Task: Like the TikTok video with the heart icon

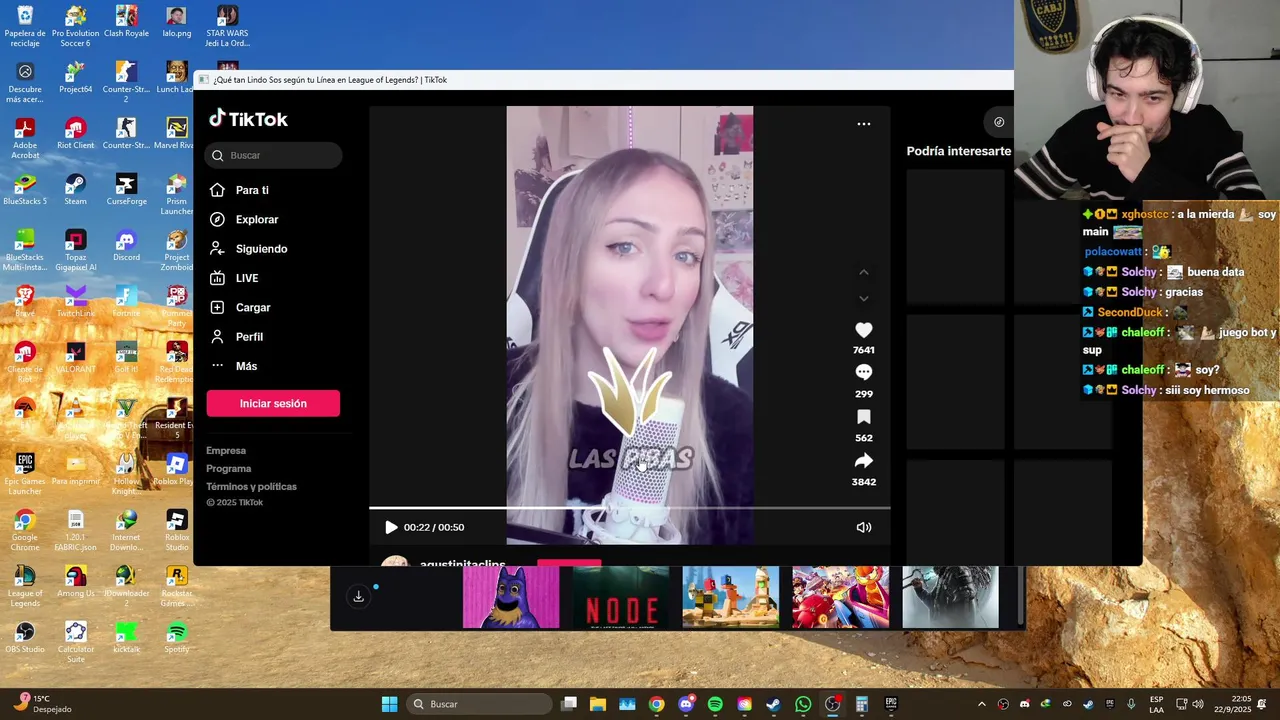Action: (x=864, y=330)
